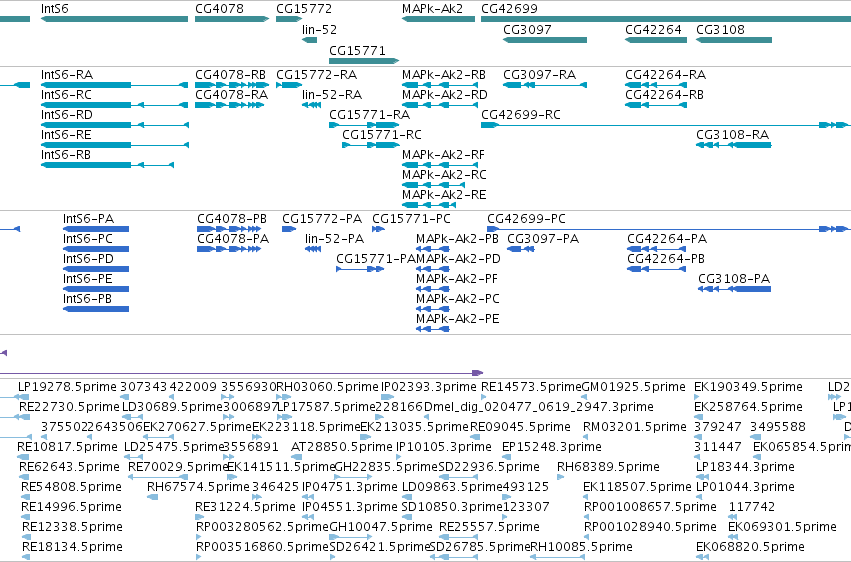The width and height of the screenshot is (851, 562).
Task: Click the CG3108 gene label
Action: 720,29
